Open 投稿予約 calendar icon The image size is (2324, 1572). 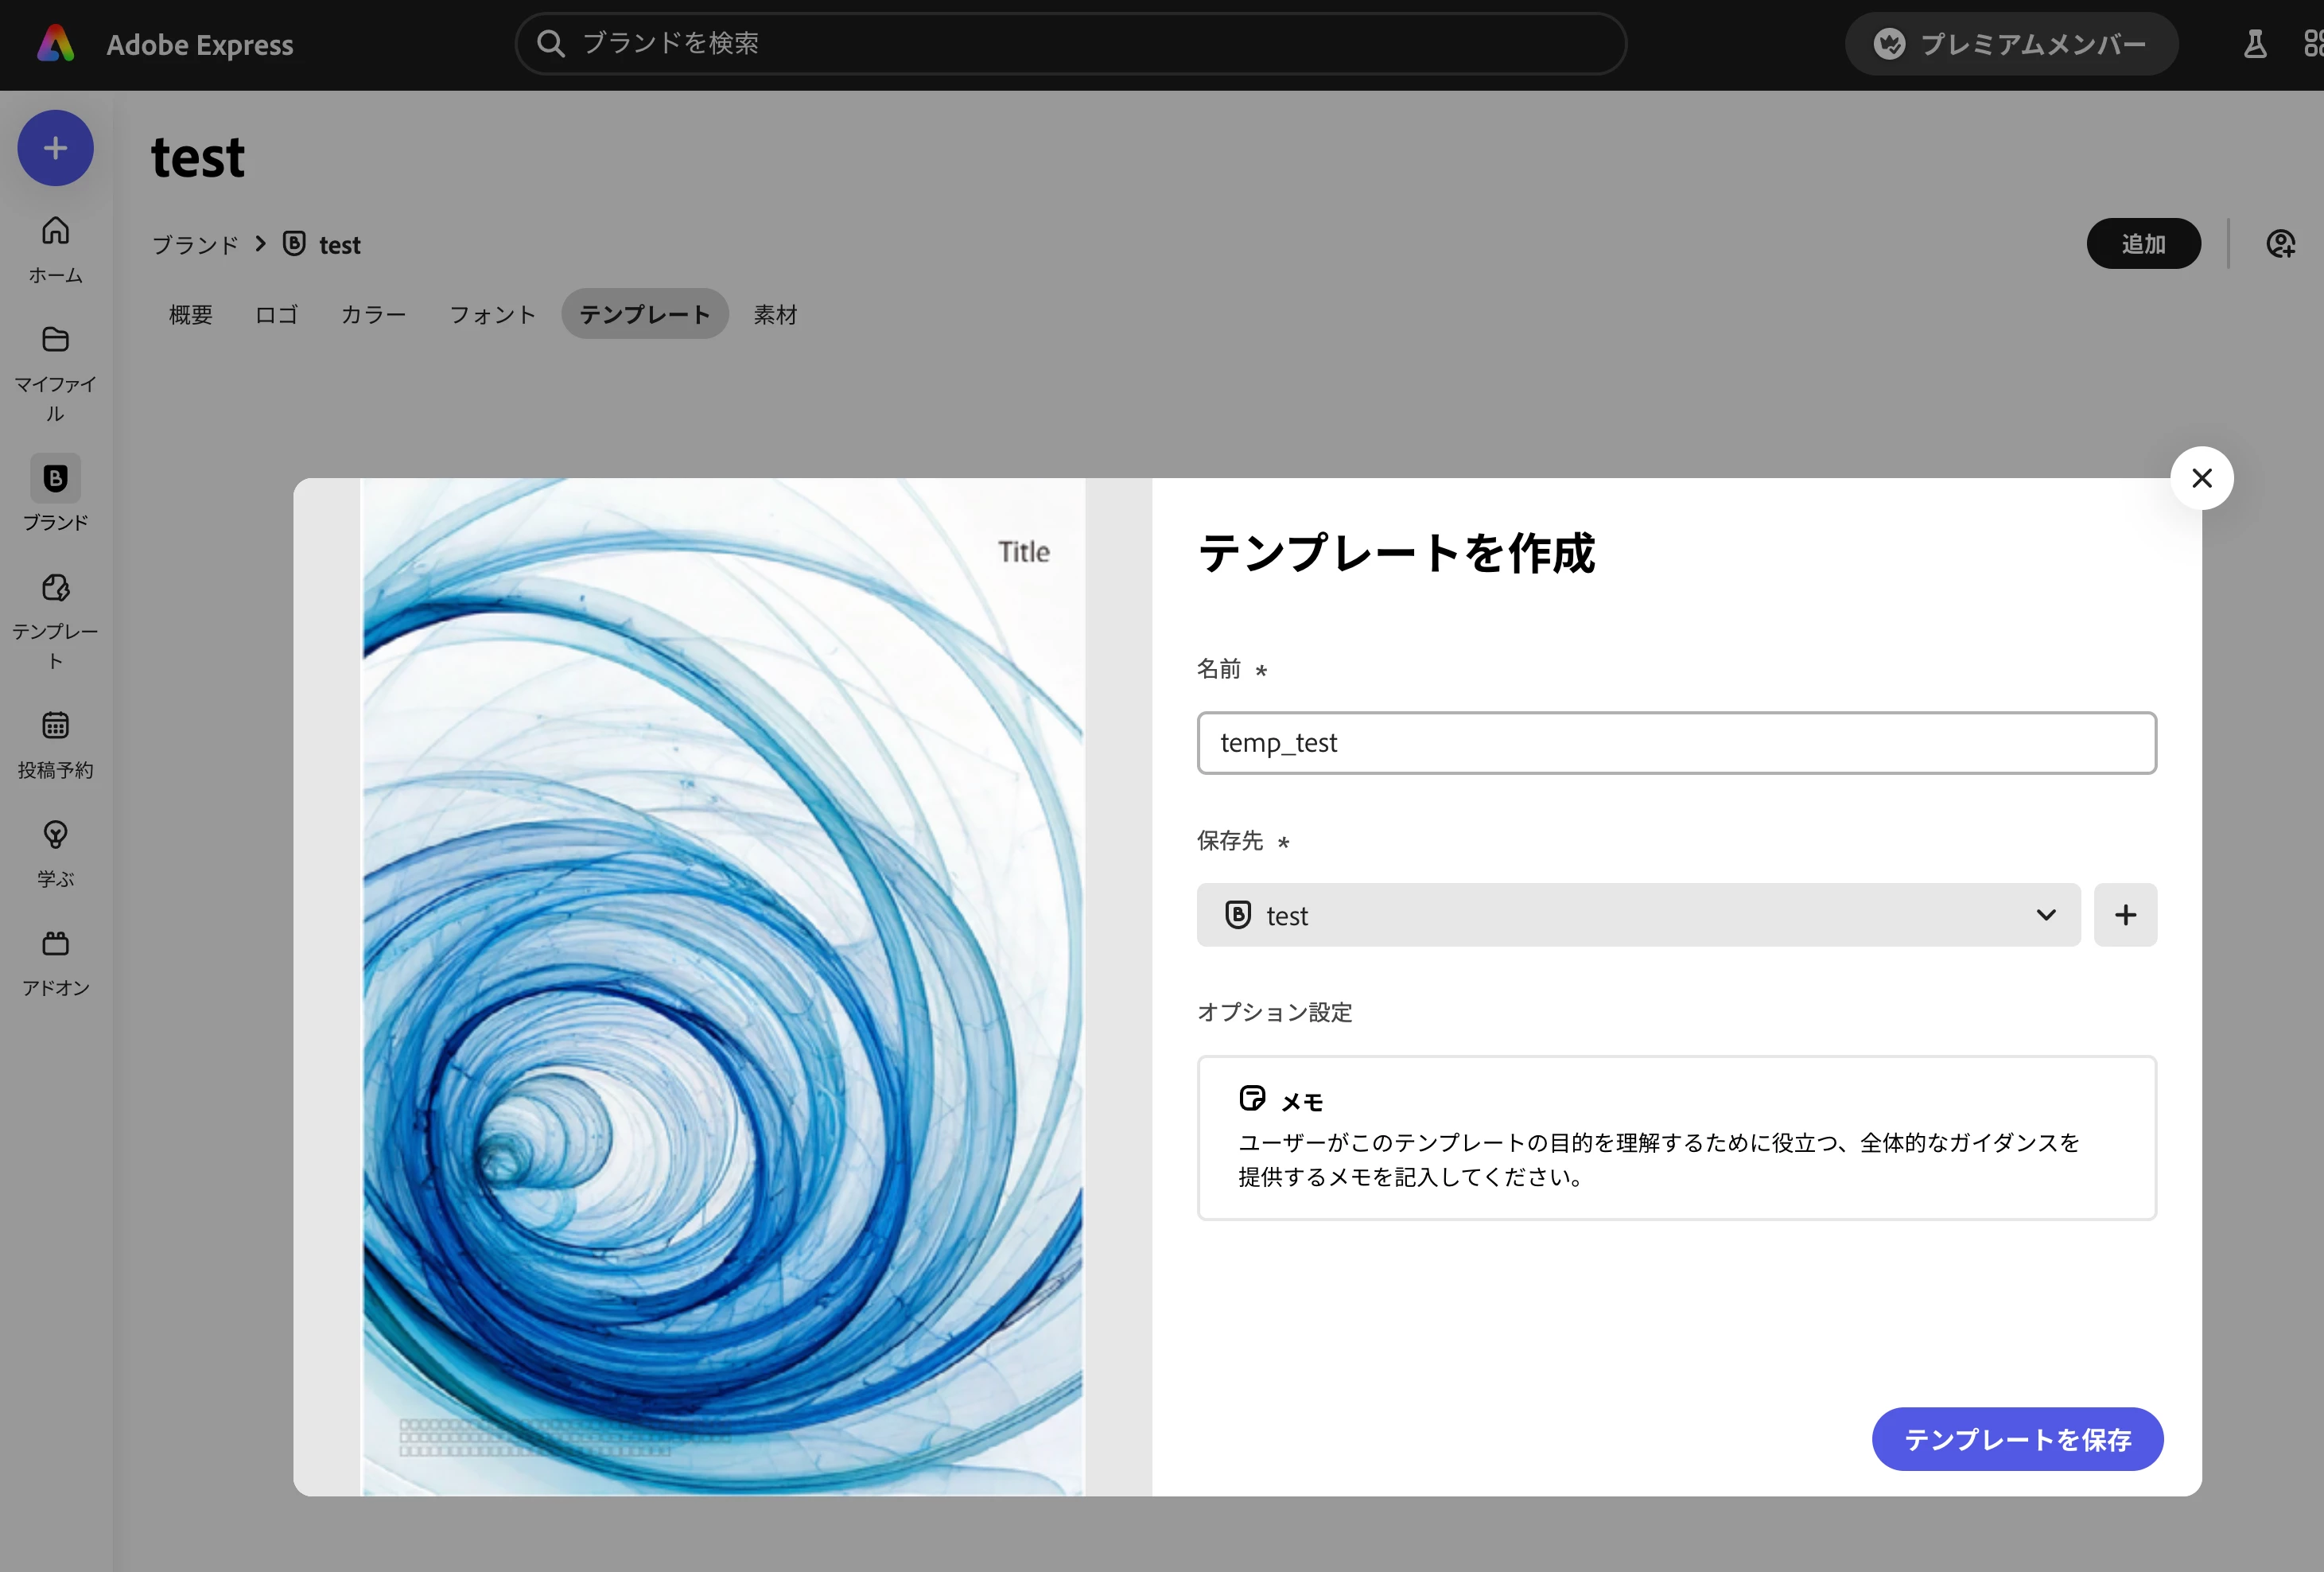55,725
